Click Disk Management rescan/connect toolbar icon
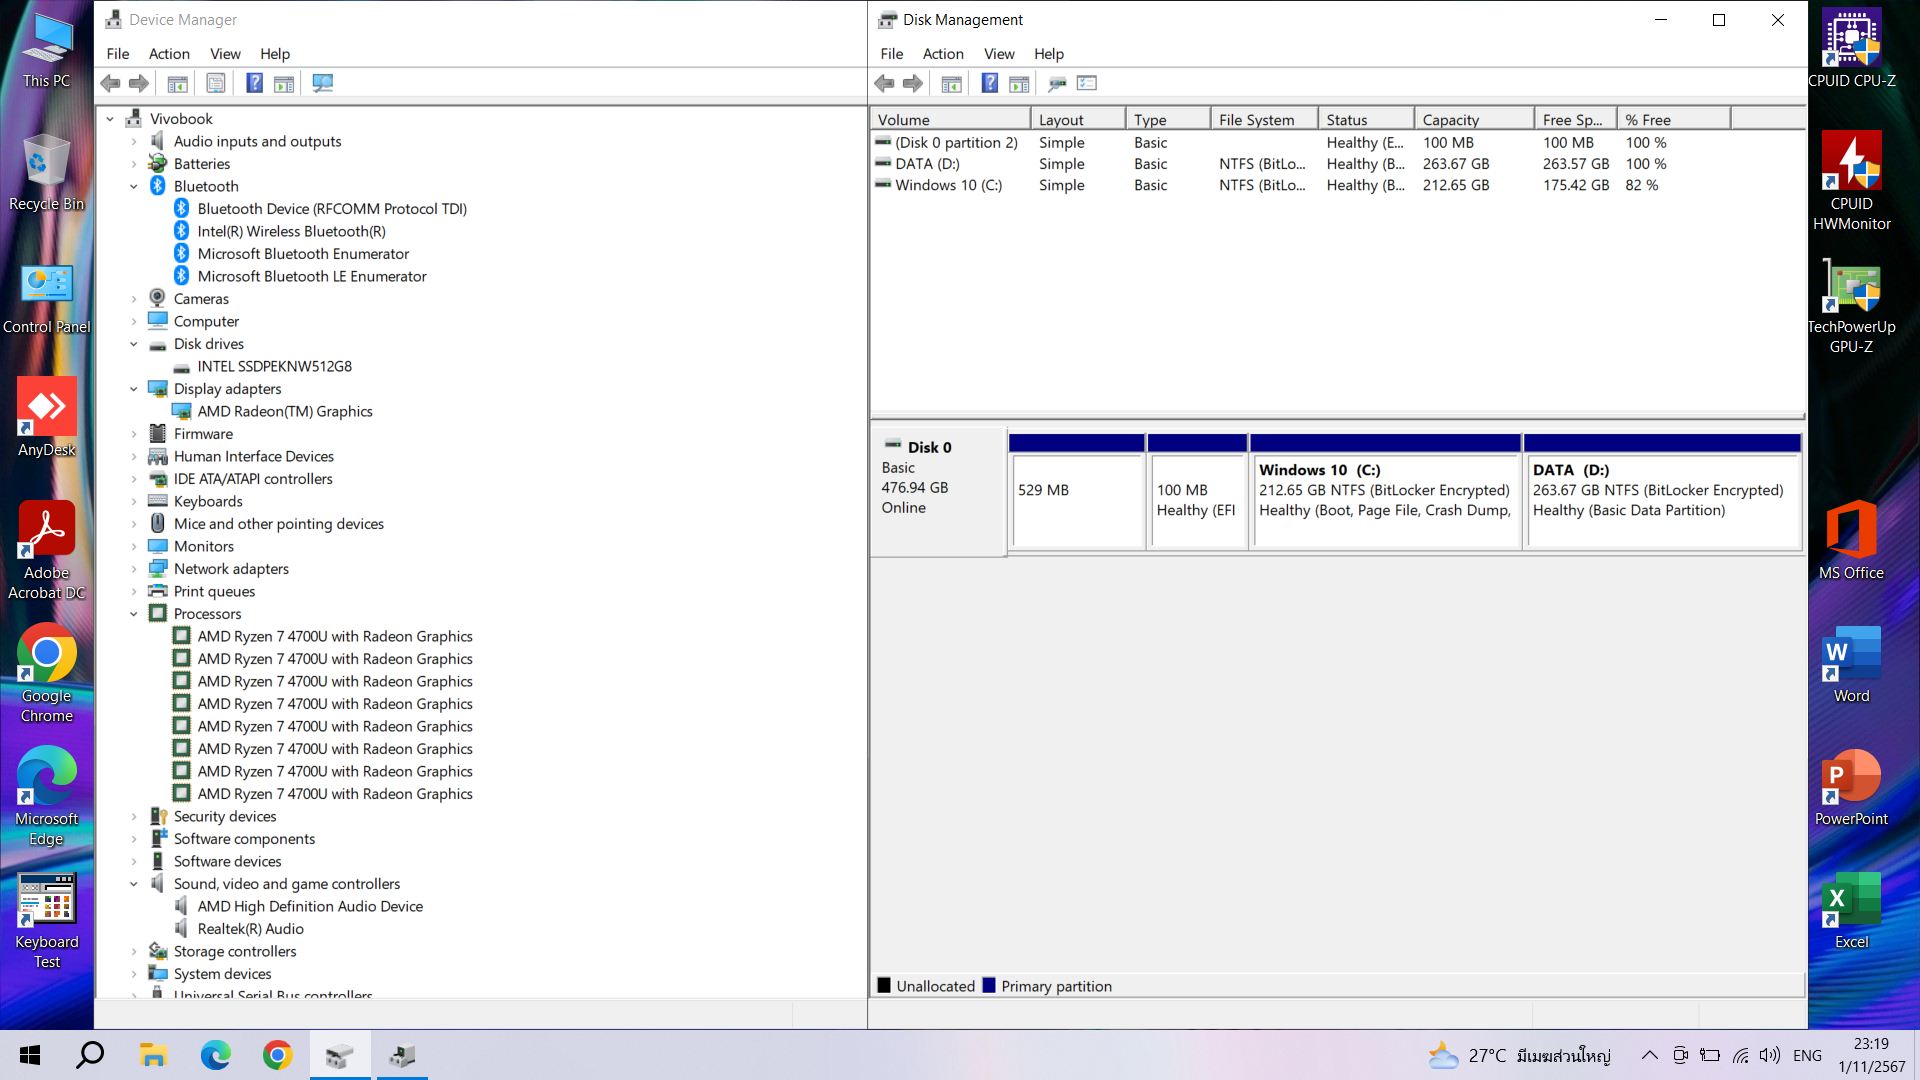This screenshot has width=1920, height=1080. 1057,83
